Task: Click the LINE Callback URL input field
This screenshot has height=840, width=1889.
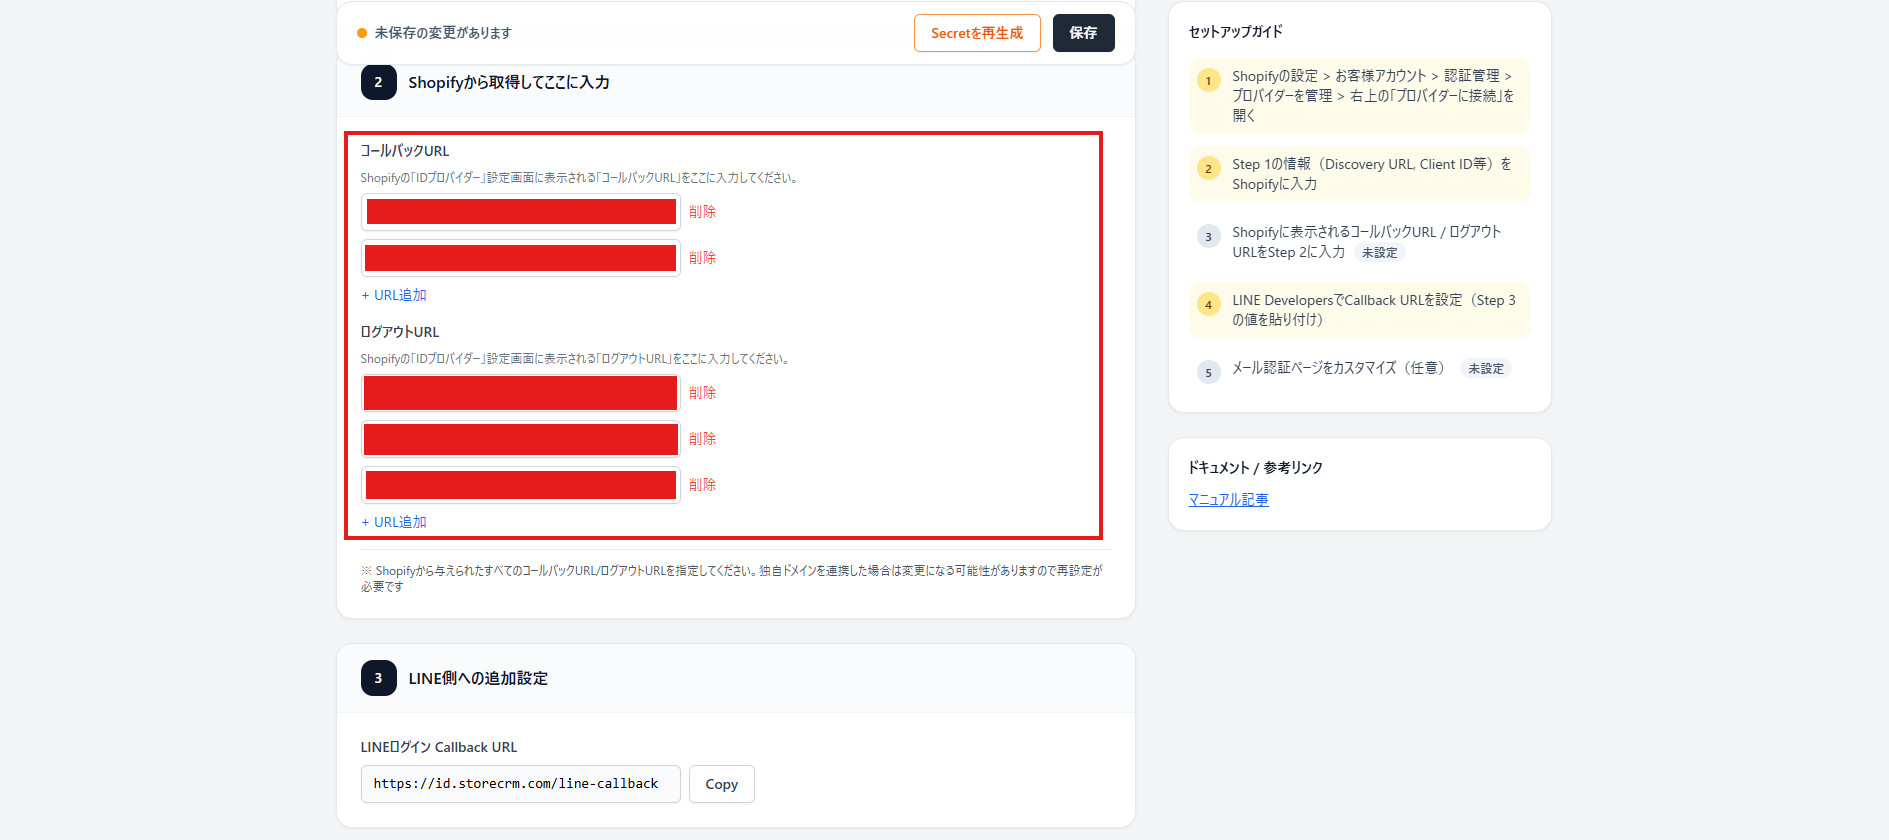Action: click(x=520, y=784)
